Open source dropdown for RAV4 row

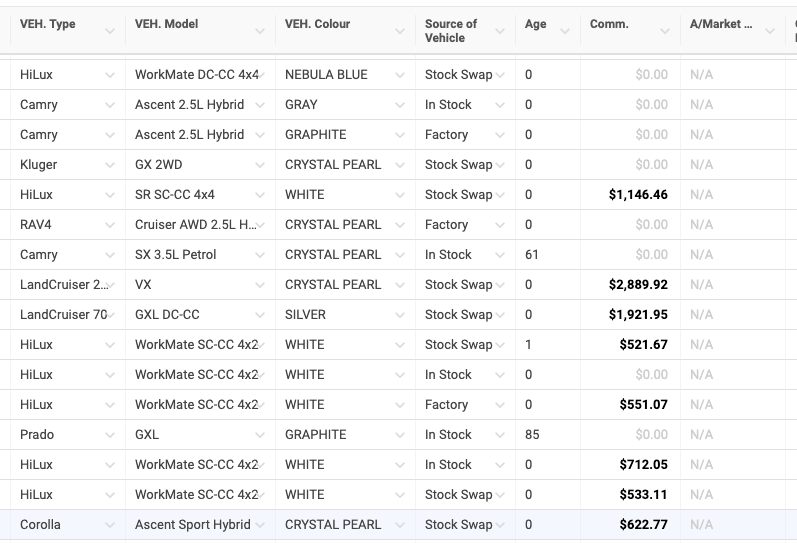coord(500,225)
